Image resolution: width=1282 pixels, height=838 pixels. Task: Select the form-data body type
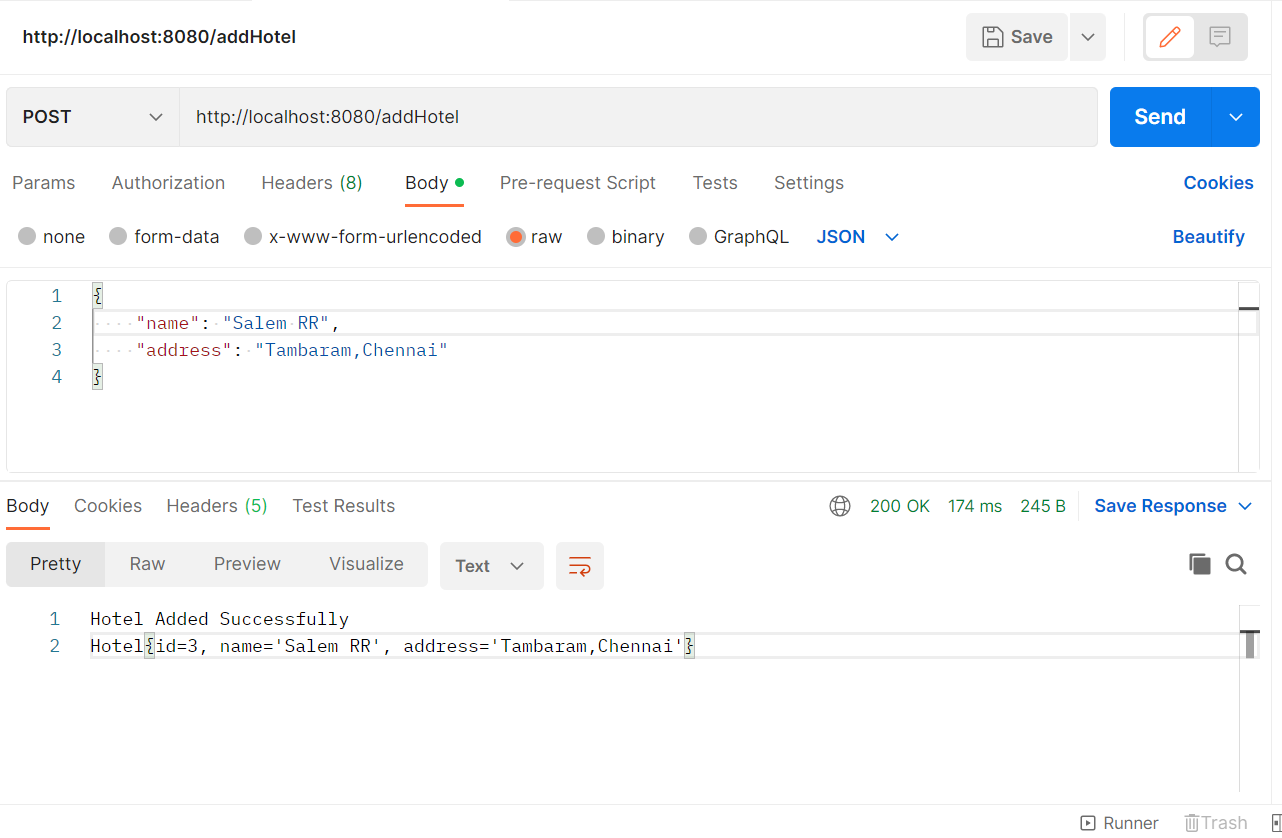[164, 236]
